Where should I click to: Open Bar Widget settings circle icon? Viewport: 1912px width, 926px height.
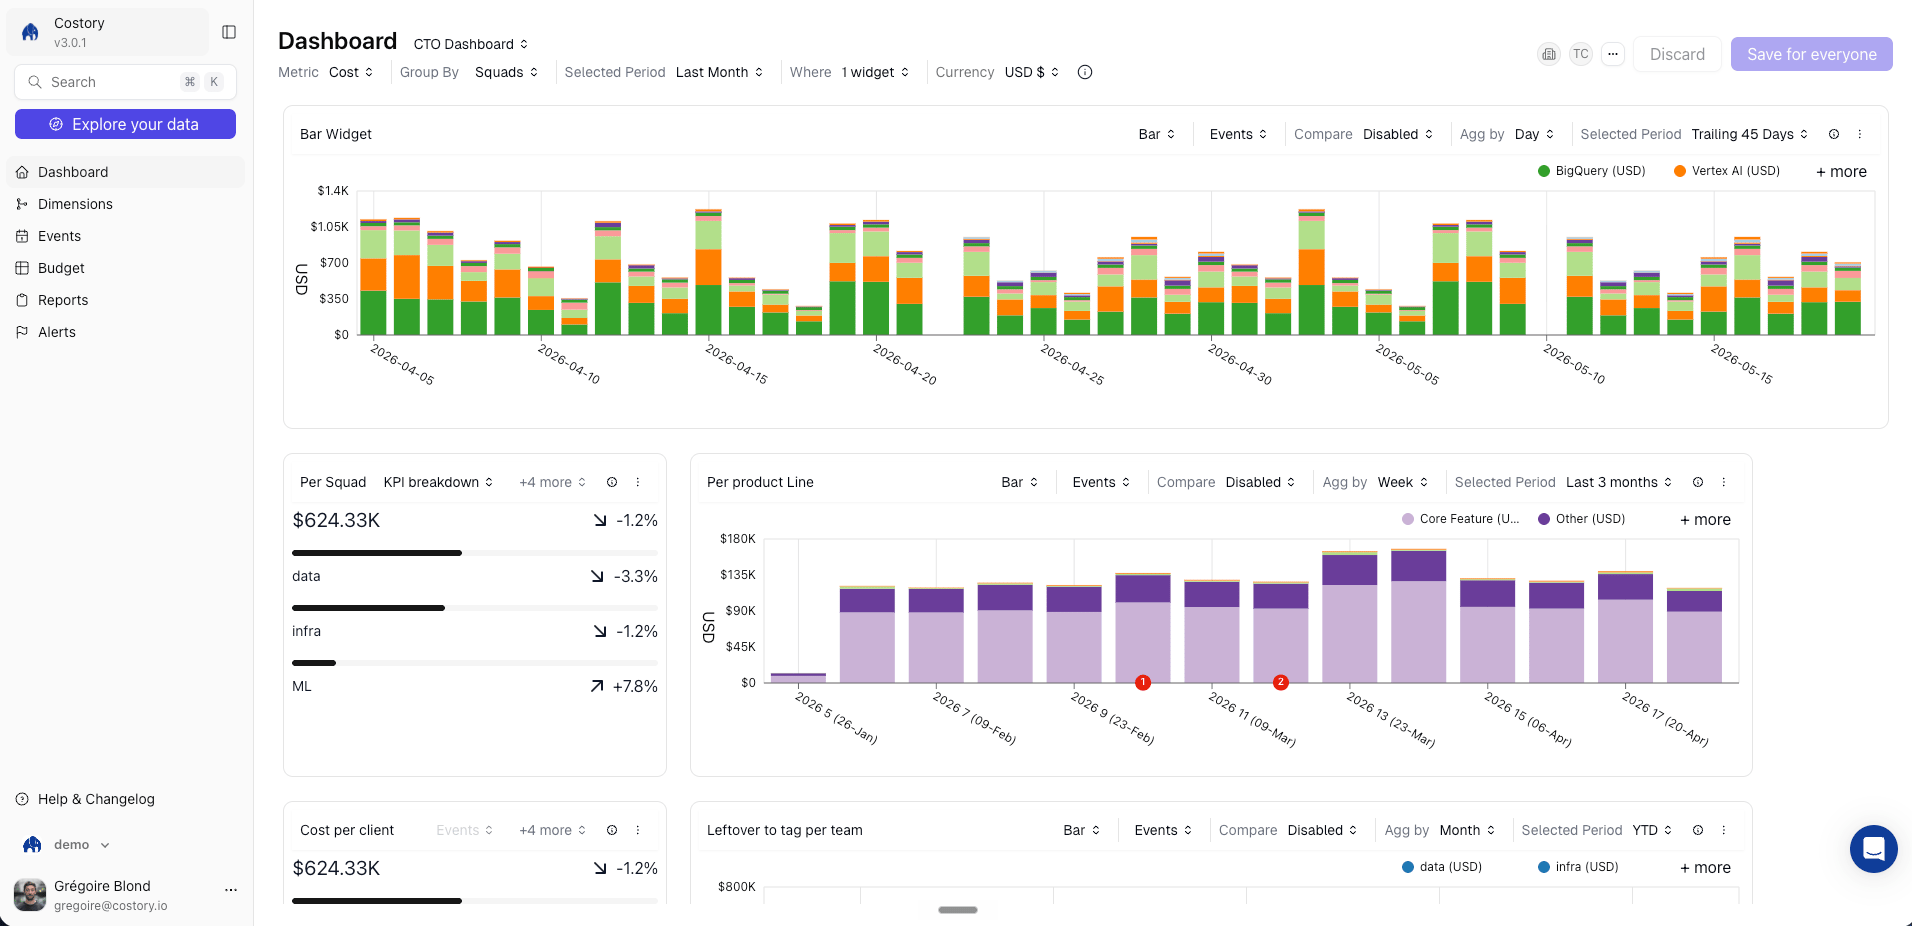(x=1834, y=134)
